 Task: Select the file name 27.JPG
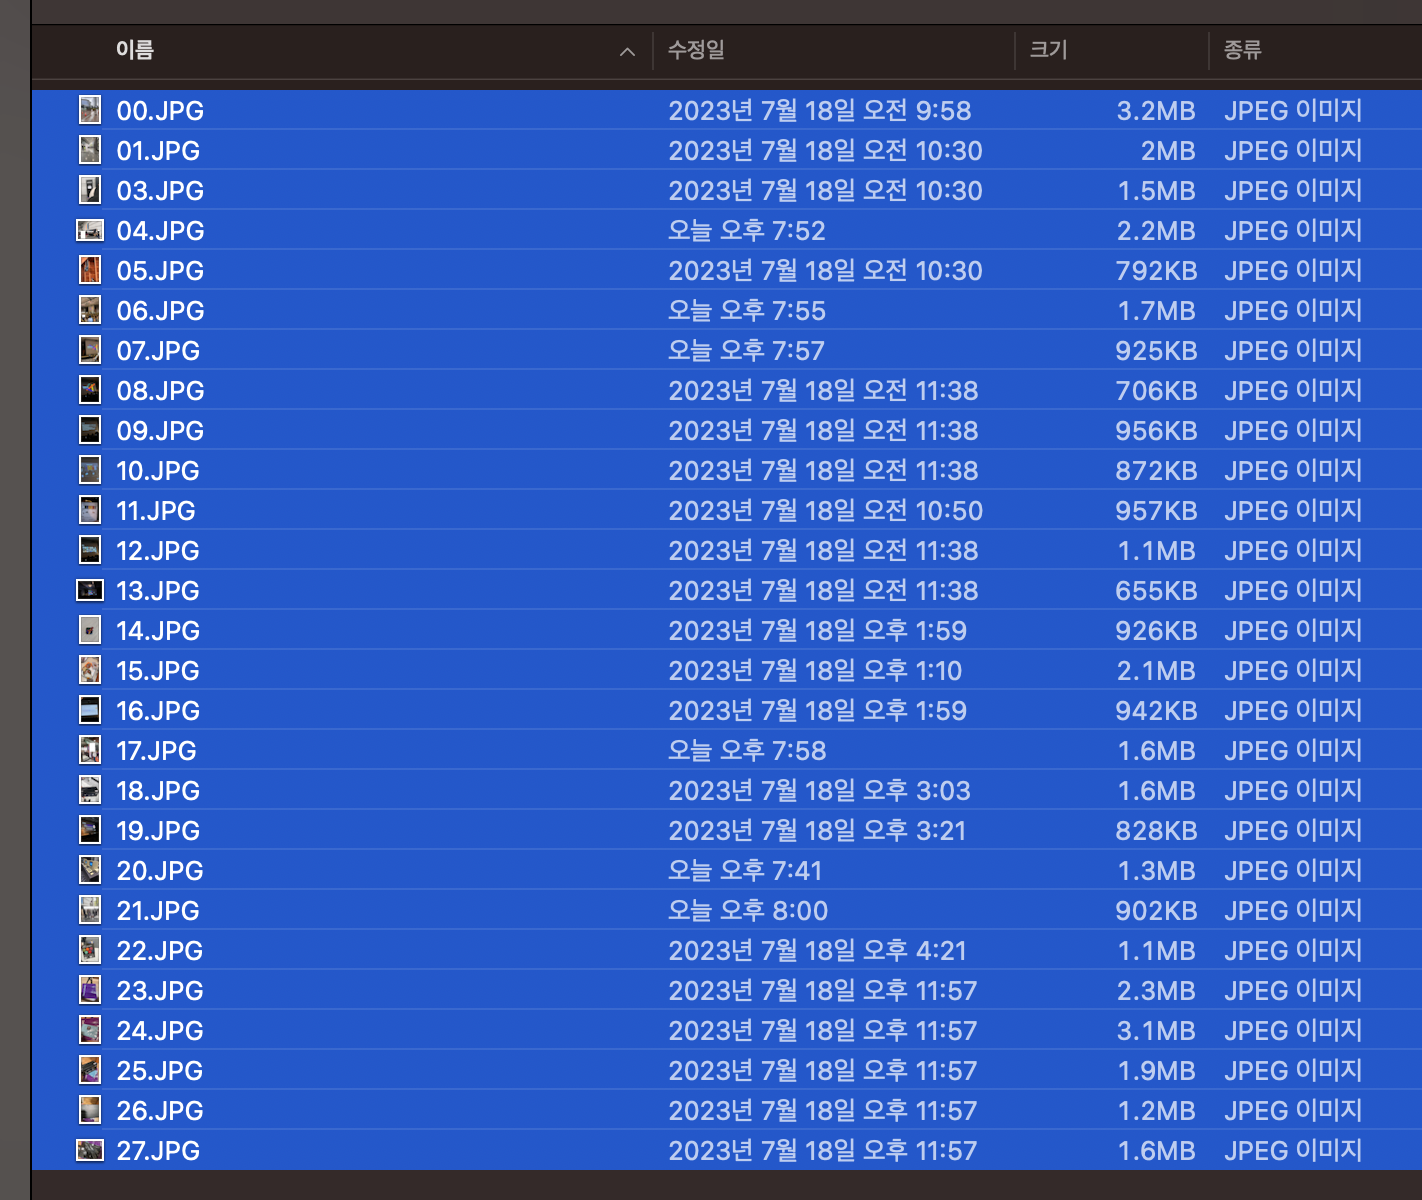click(x=158, y=1151)
